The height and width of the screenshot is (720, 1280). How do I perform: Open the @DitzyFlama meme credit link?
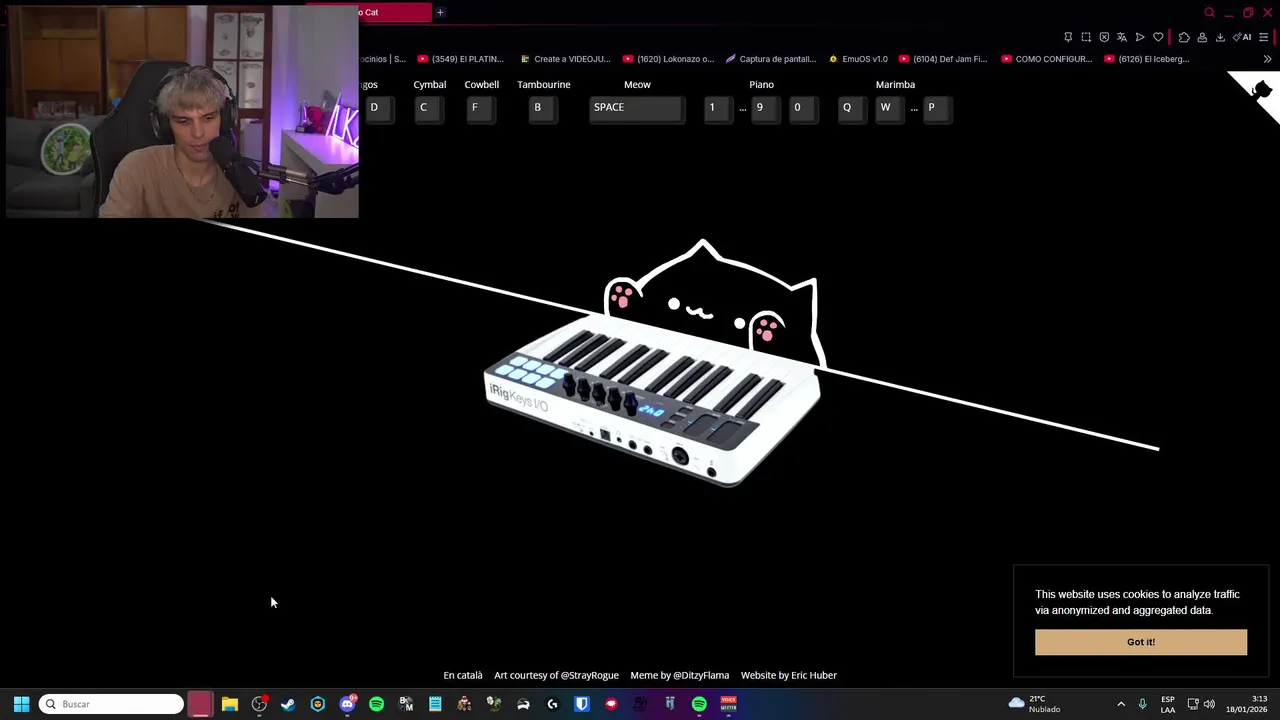coord(701,675)
